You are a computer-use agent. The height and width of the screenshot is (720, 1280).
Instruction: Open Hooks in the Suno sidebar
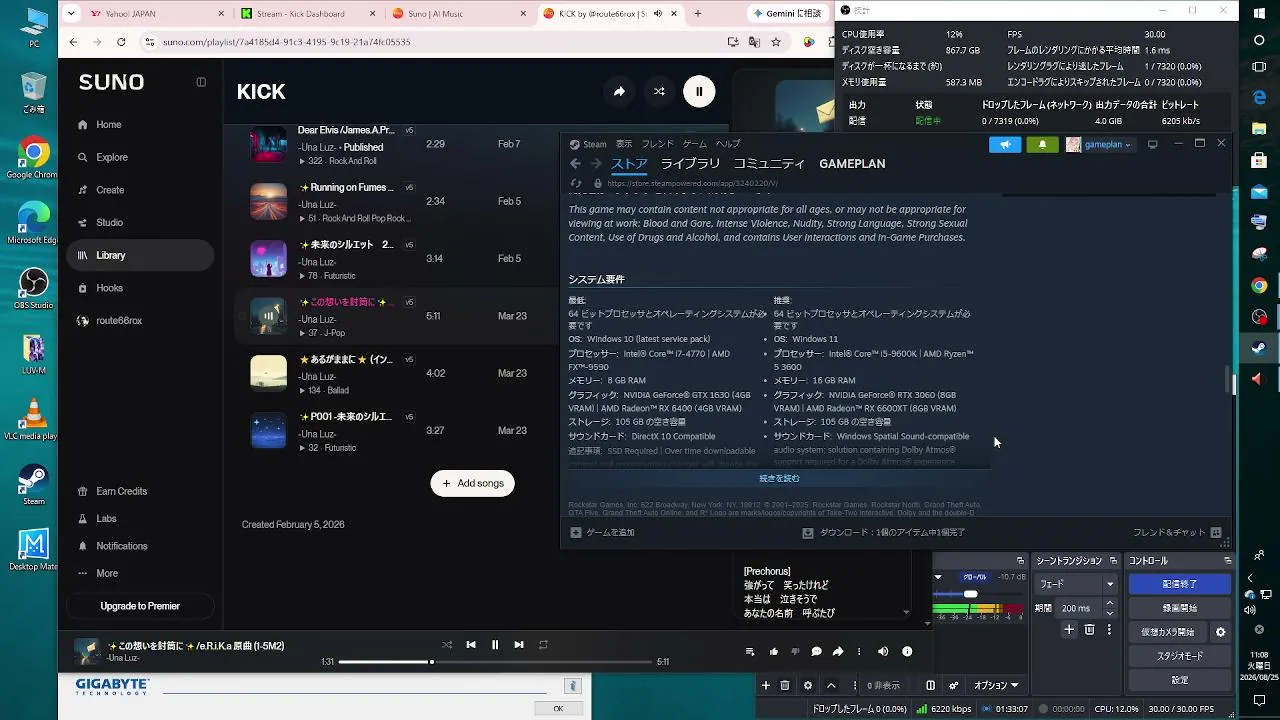click(140, 288)
